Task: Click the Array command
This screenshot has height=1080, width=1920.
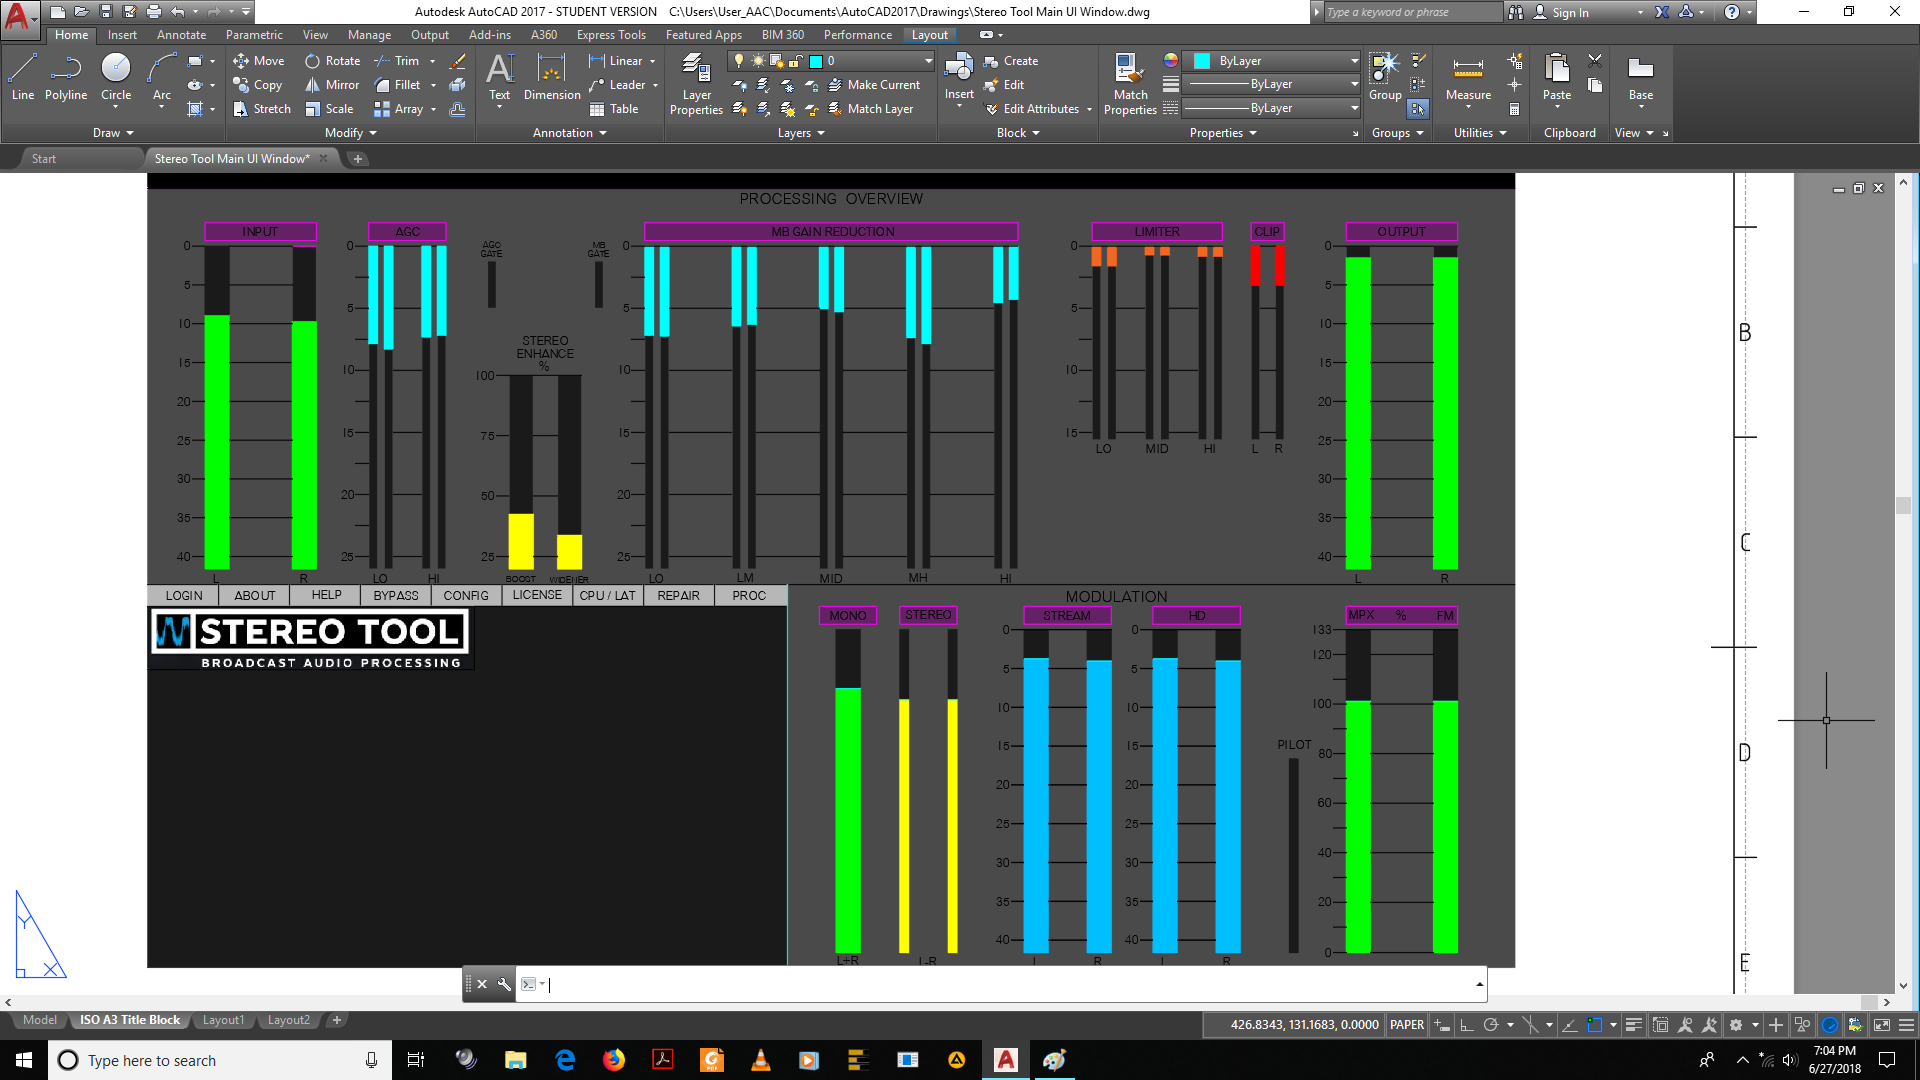Action: (399, 109)
